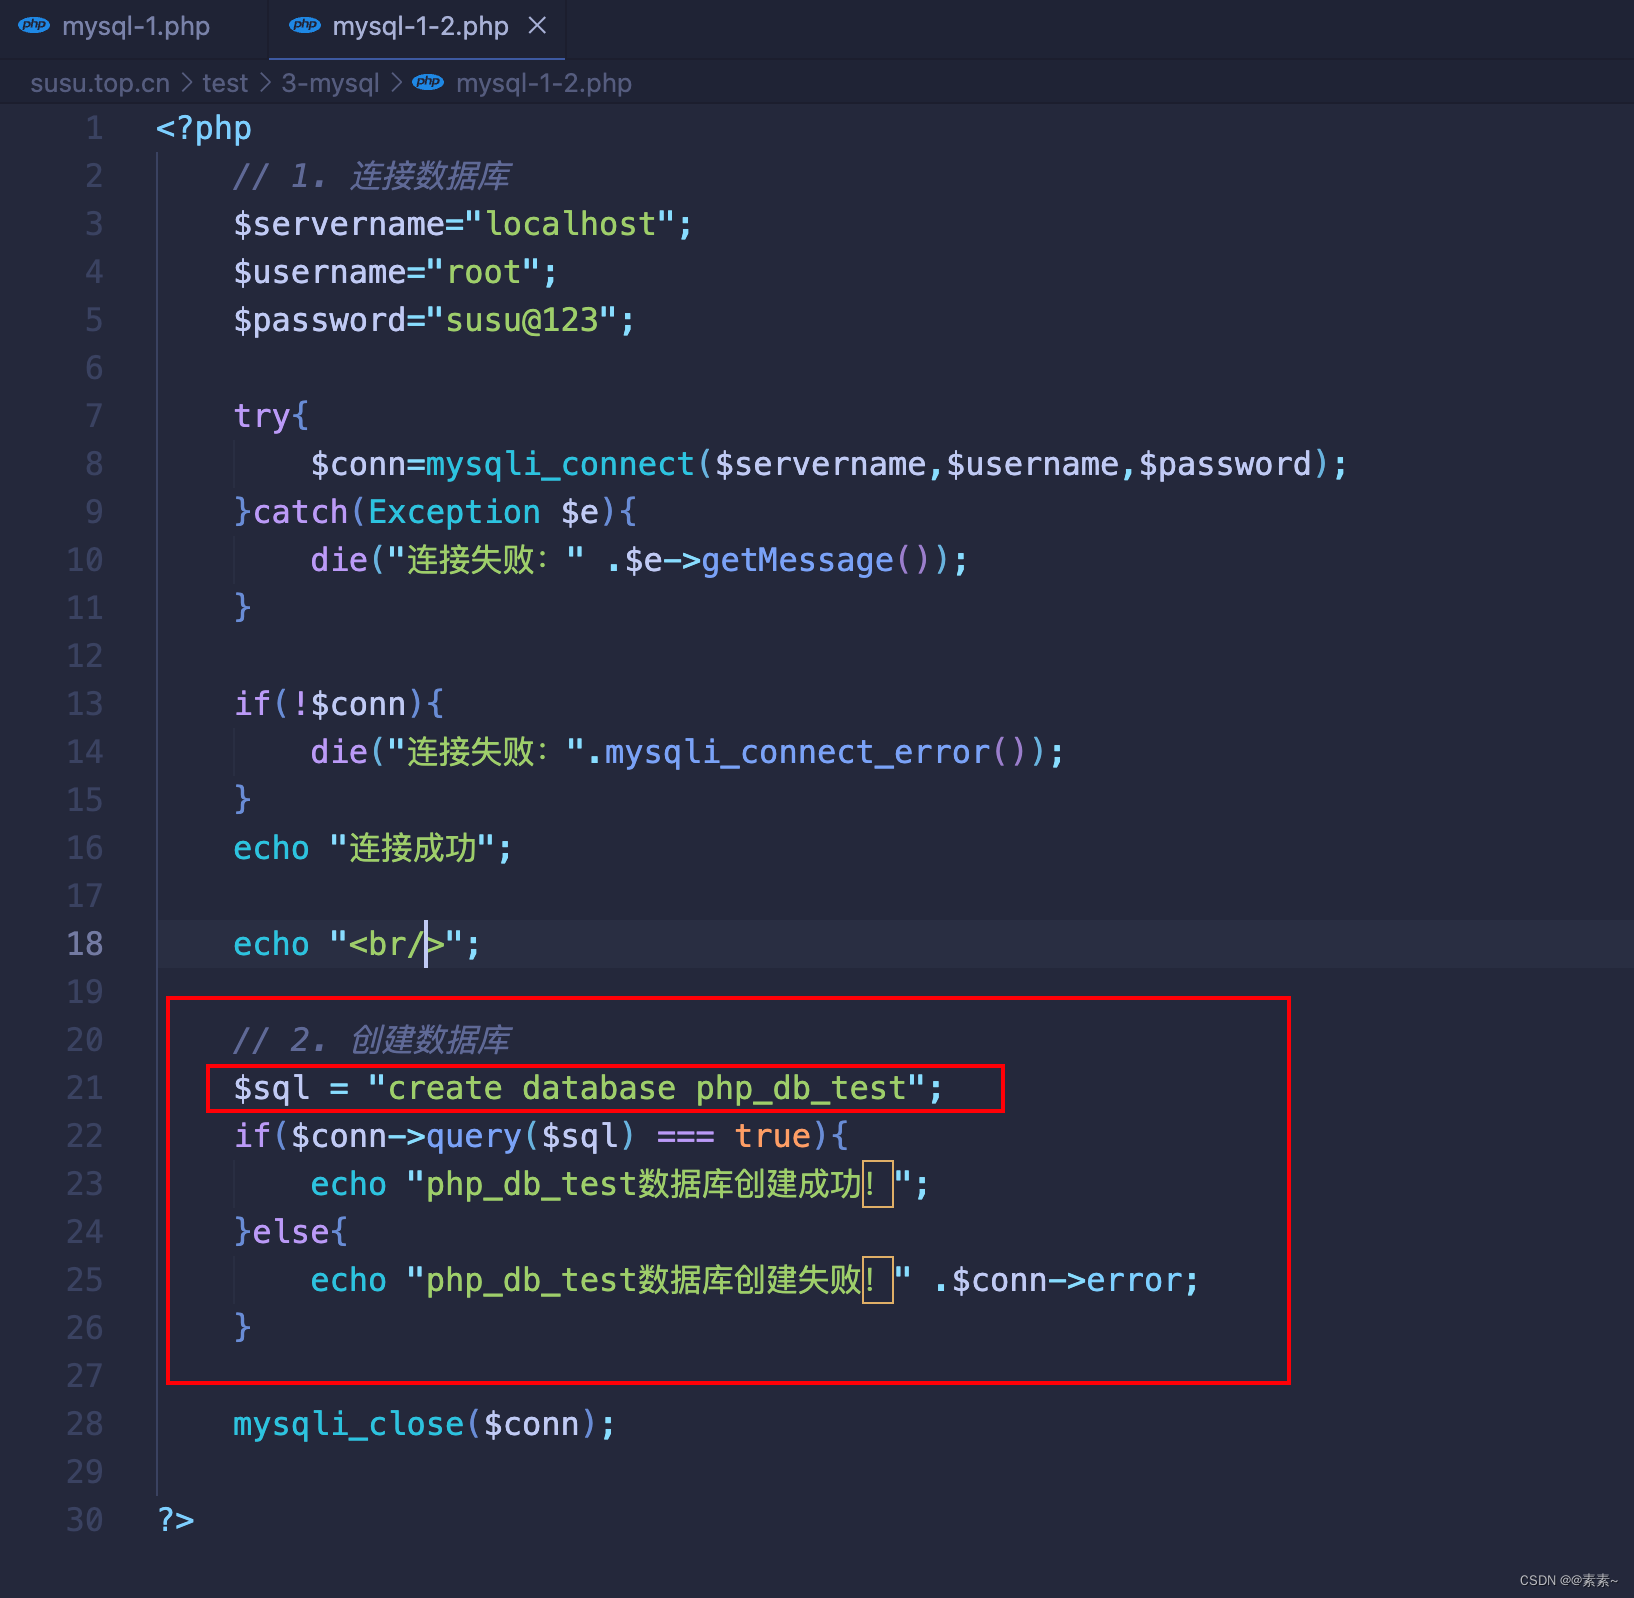Click the "true" keyword on line 22
This screenshot has height=1598, width=1634.
[x=773, y=1136]
